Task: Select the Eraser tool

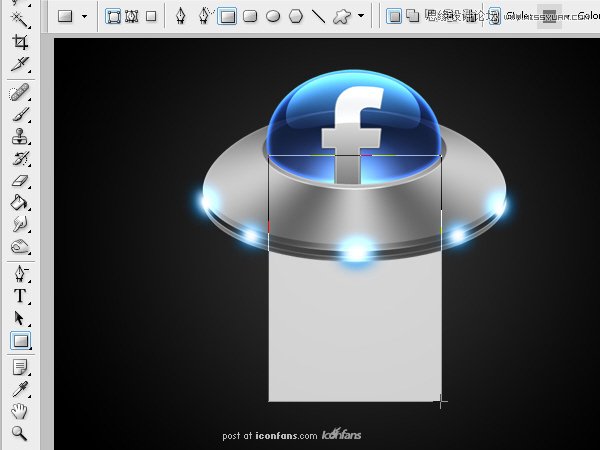Action: (x=19, y=181)
